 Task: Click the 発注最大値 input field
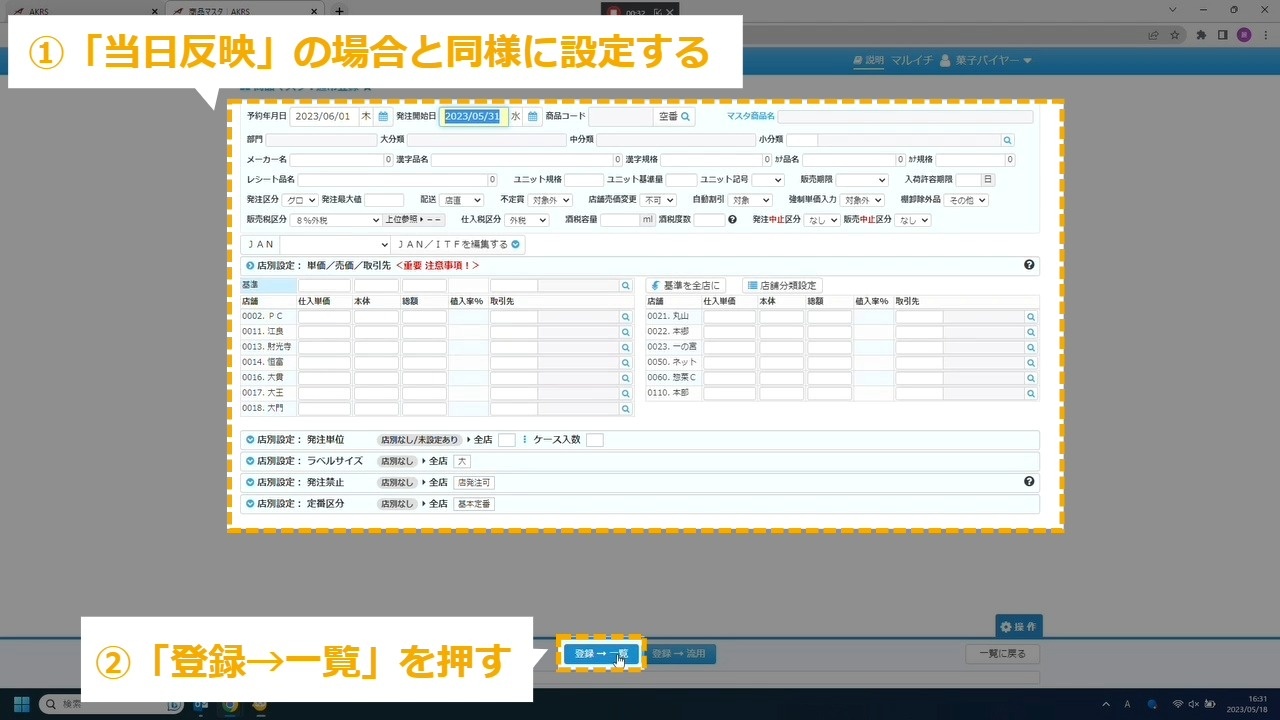click(x=384, y=200)
